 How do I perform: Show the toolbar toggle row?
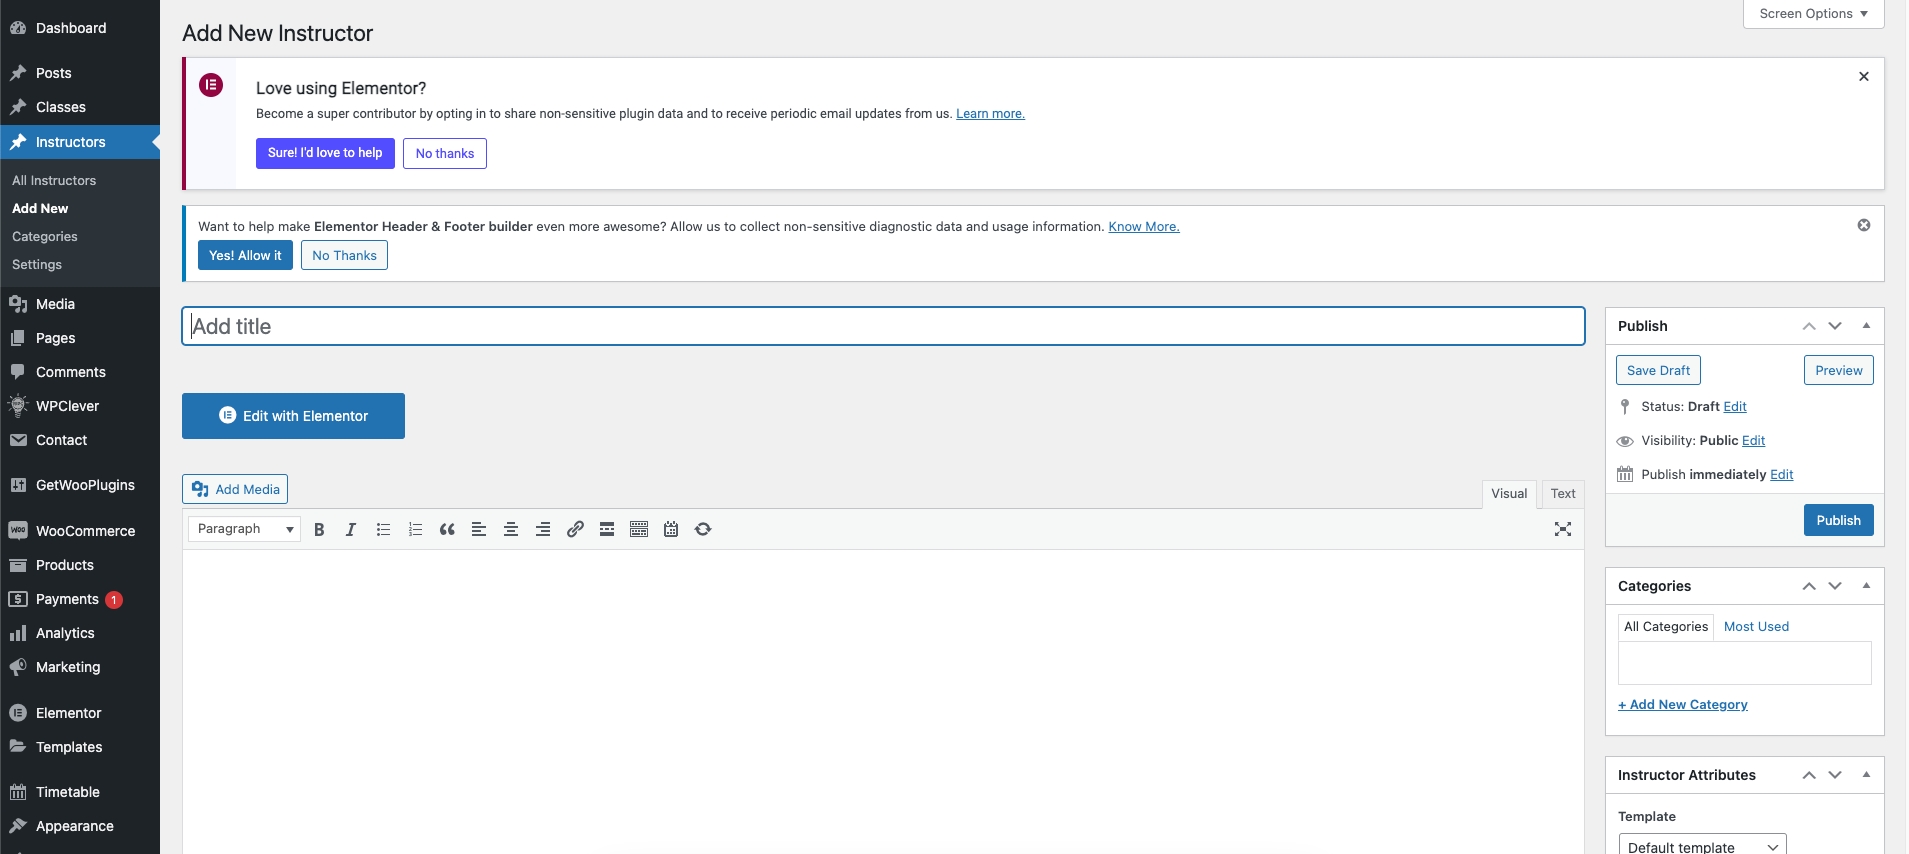(639, 530)
